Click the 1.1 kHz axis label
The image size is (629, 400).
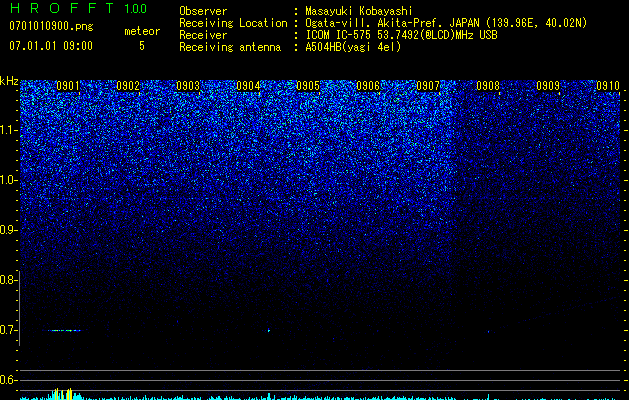9,130
